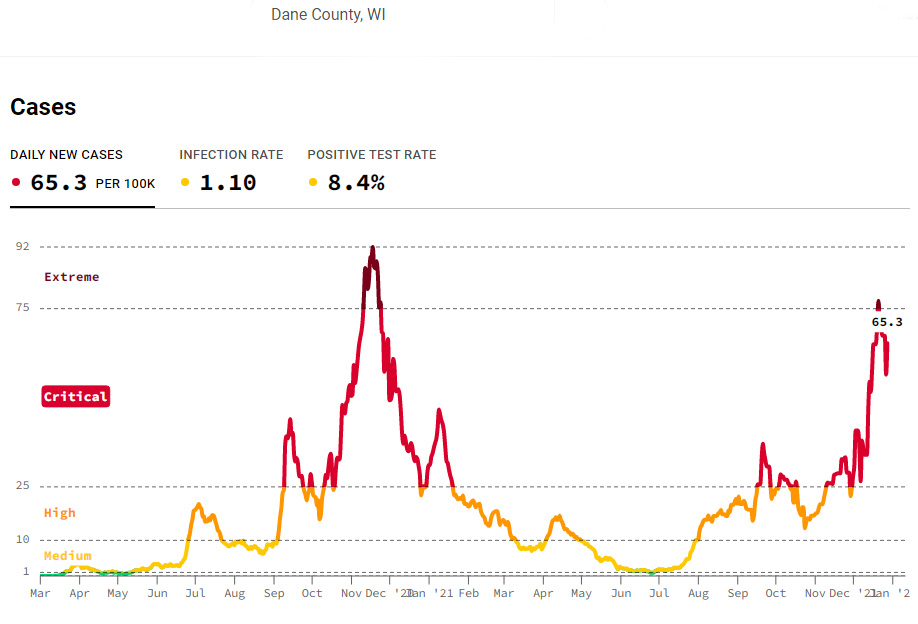Click the 92 y-axis gridline label
Image resolution: width=918 pixels, height=624 pixels.
23,246
